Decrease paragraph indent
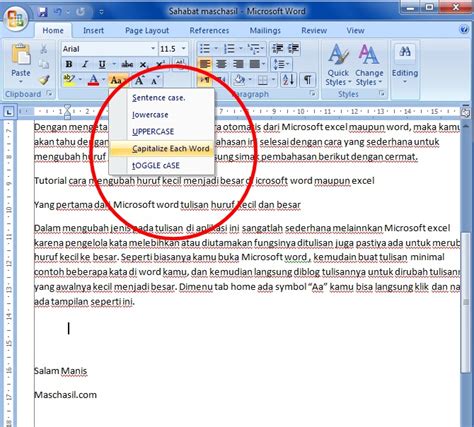This screenshot has width=474, height=427. click(x=277, y=49)
